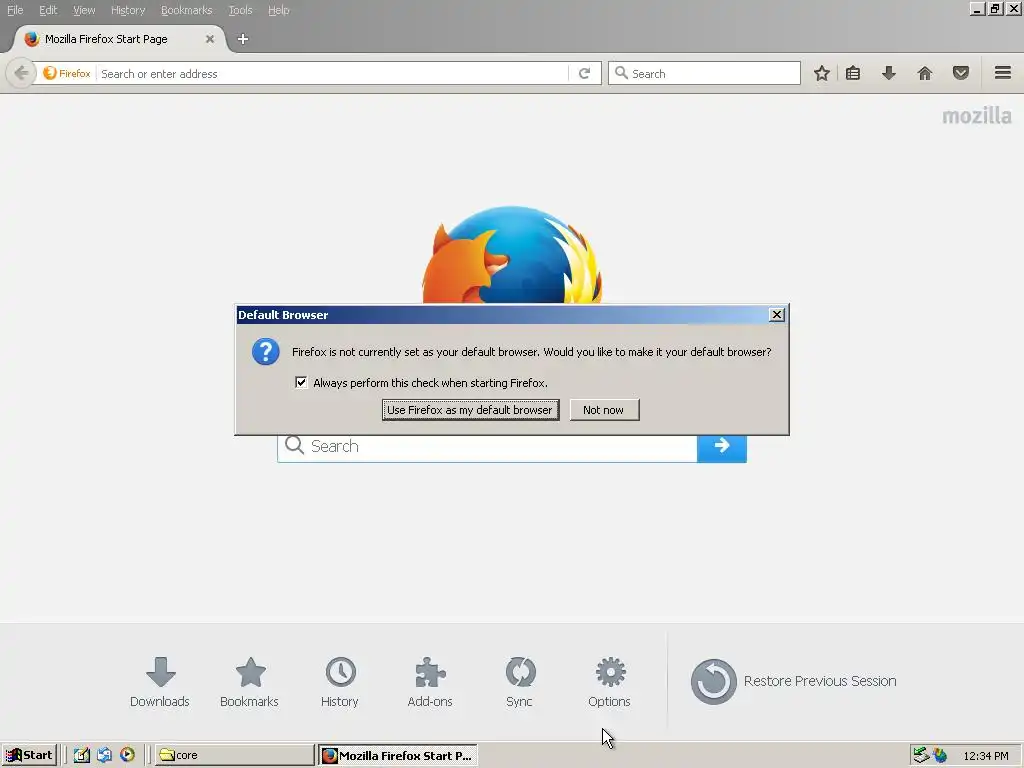
Task: Click the dialog question mark icon
Action: (x=266, y=352)
